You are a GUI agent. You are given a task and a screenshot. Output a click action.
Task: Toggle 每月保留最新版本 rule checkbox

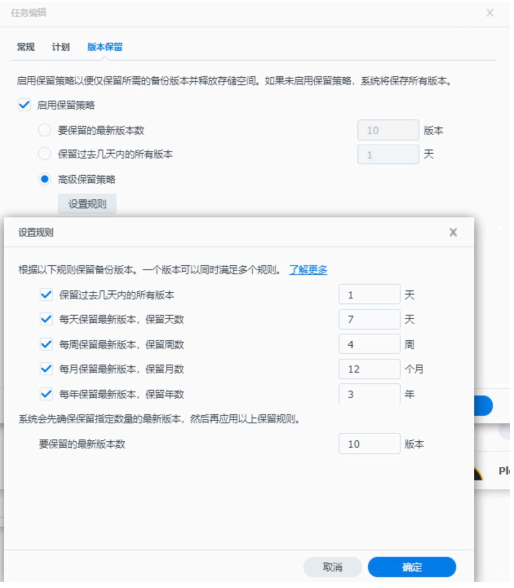tap(46, 369)
